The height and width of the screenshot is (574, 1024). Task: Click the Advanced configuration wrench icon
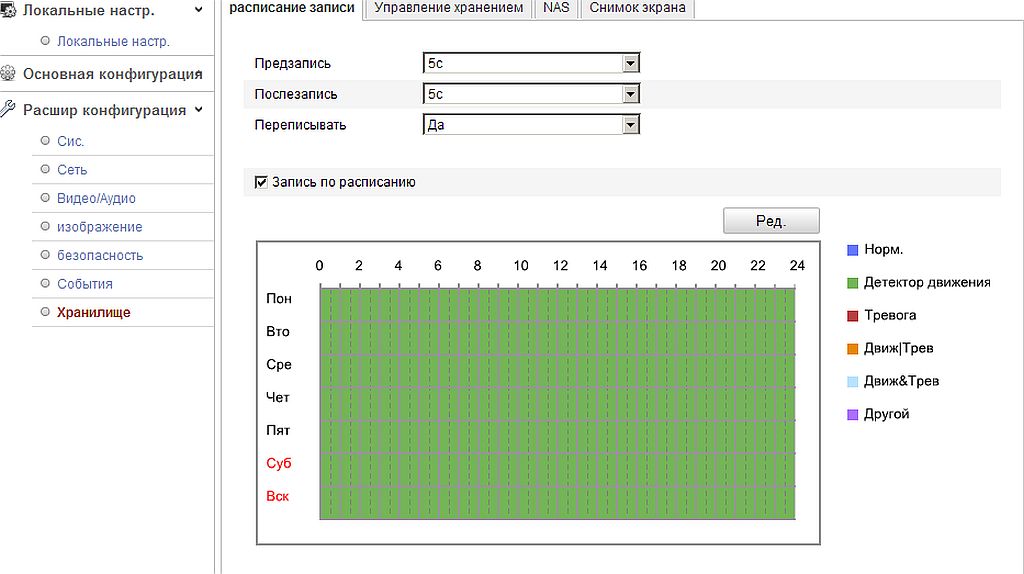click(x=8, y=109)
